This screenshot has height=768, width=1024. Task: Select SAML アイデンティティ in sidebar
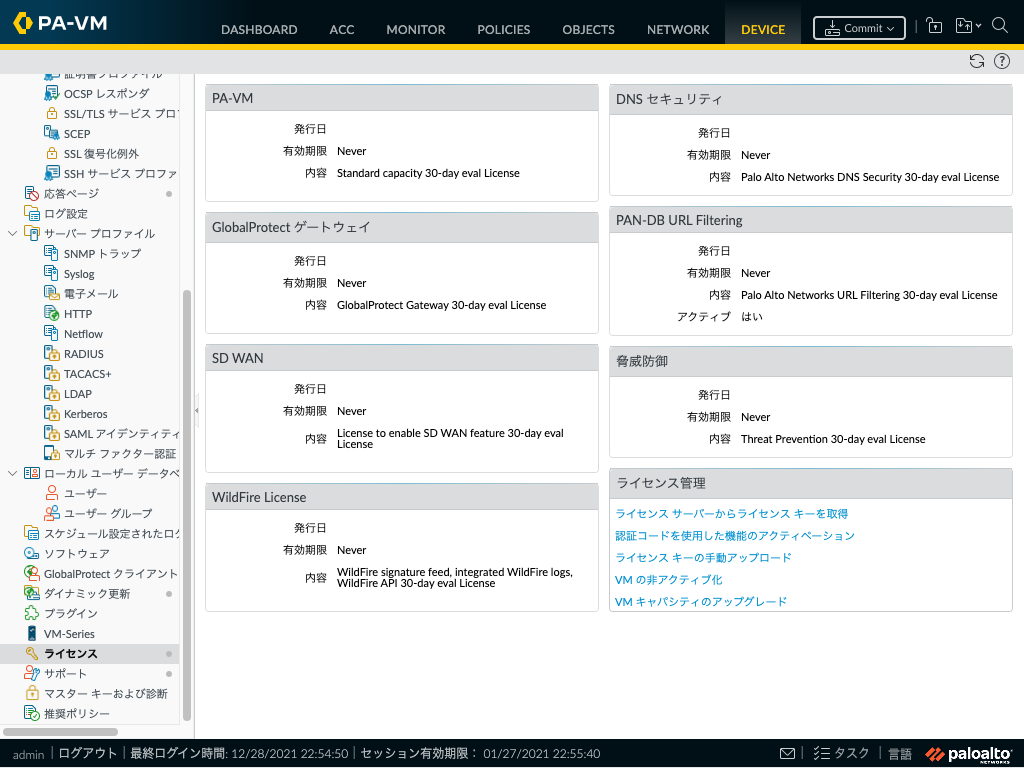click(121, 434)
